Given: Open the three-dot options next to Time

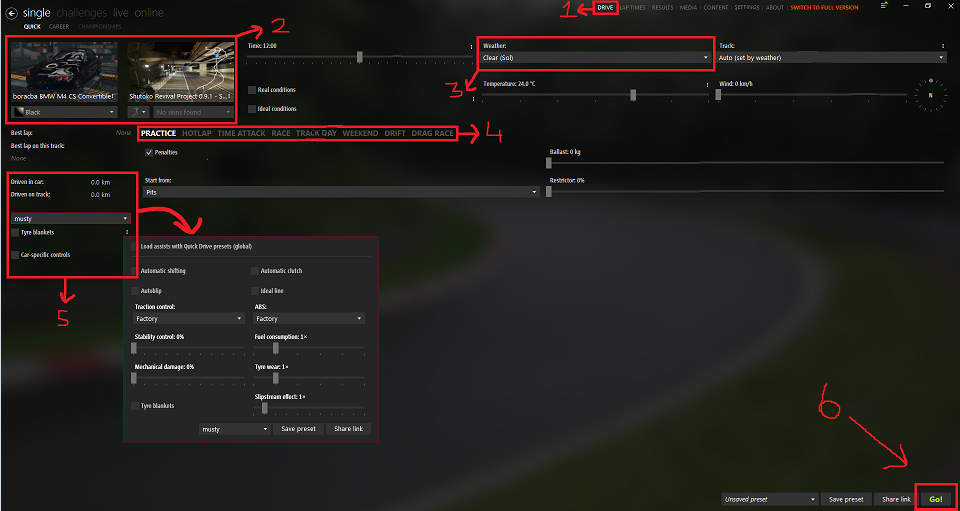Looking at the screenshot, I should point(471,47).
